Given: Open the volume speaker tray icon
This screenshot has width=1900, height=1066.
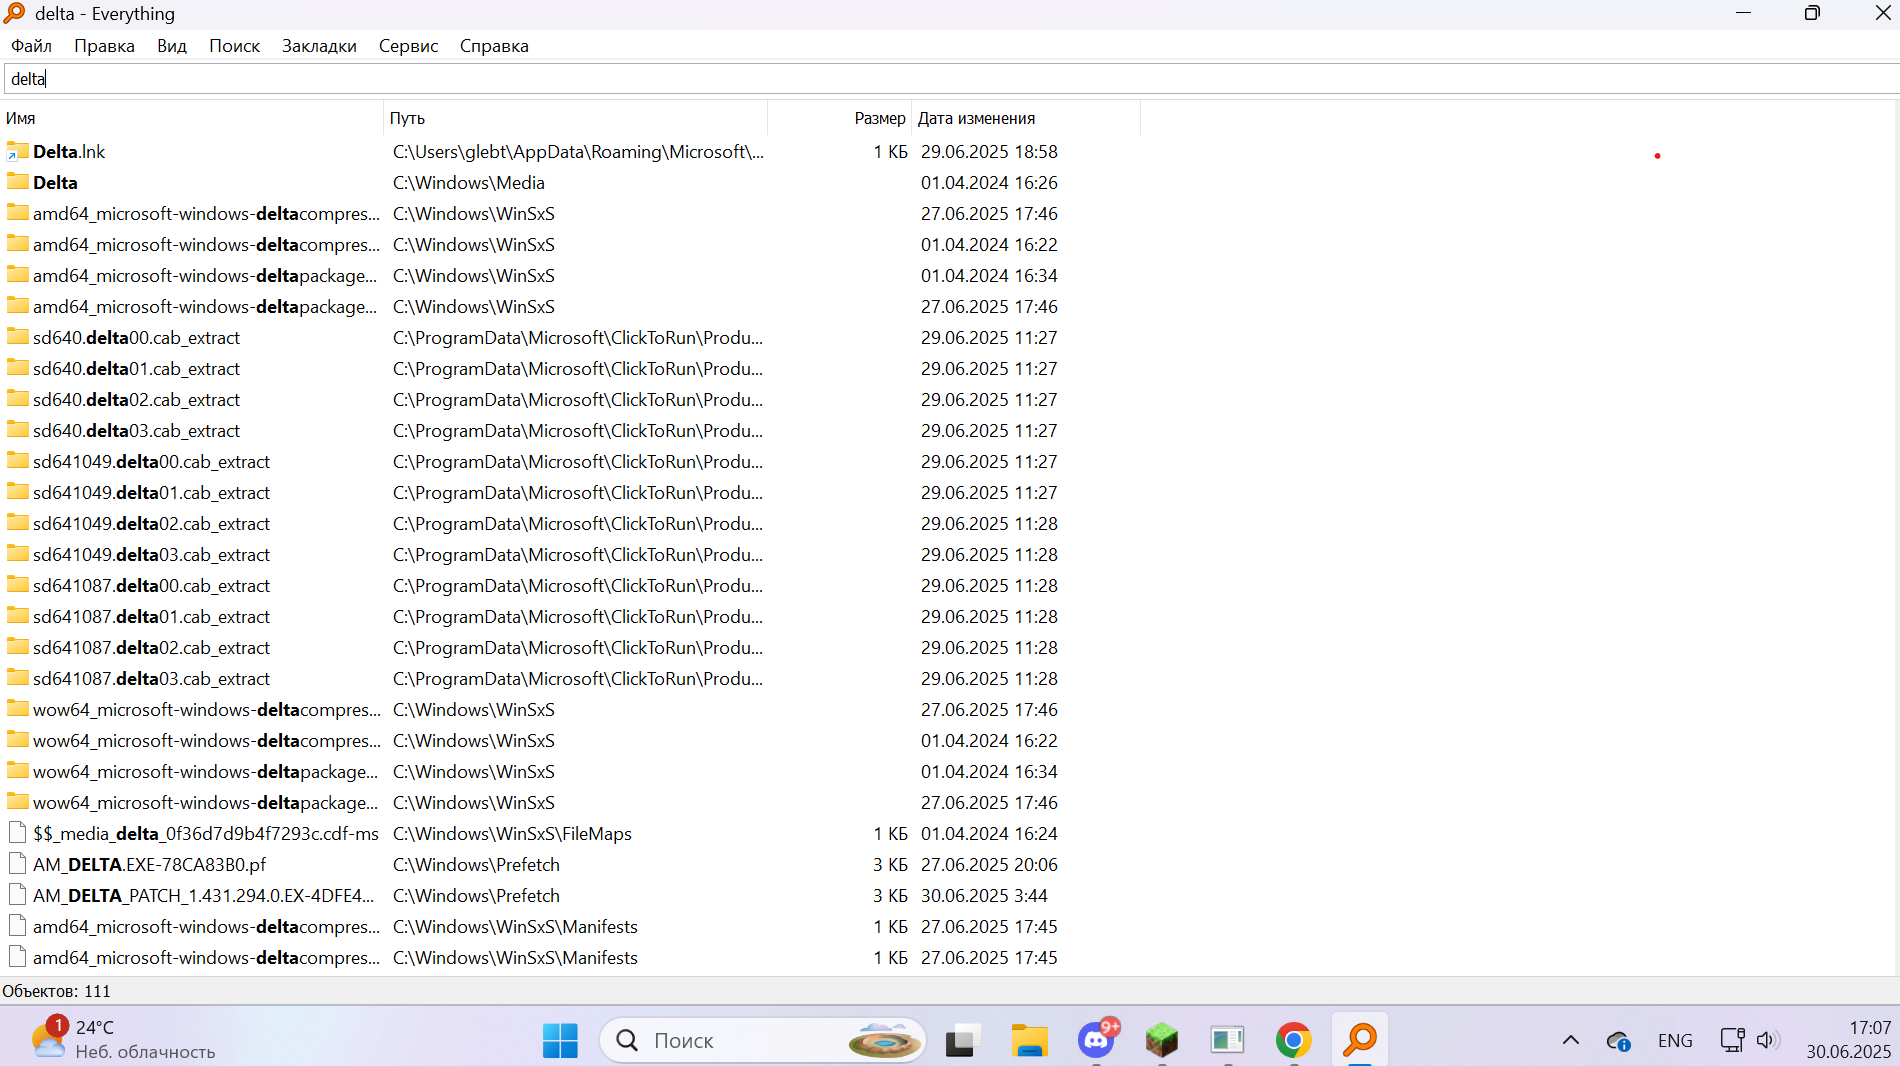Looking at the screenshot, I should 1768,1040.
